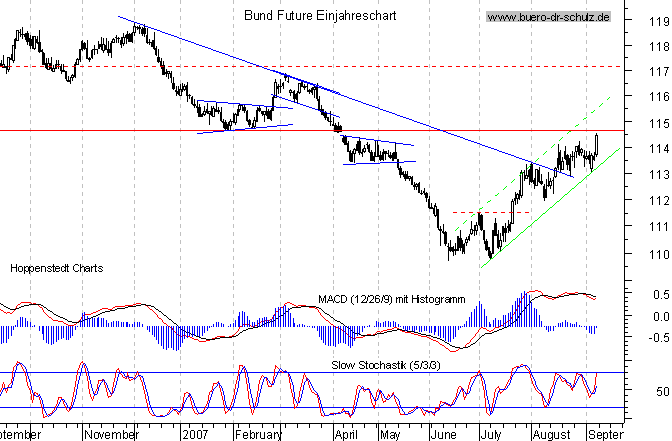Viewport: 672px width, 441px height.
Task: Click the 'February' month label
Action: (258, 435)
